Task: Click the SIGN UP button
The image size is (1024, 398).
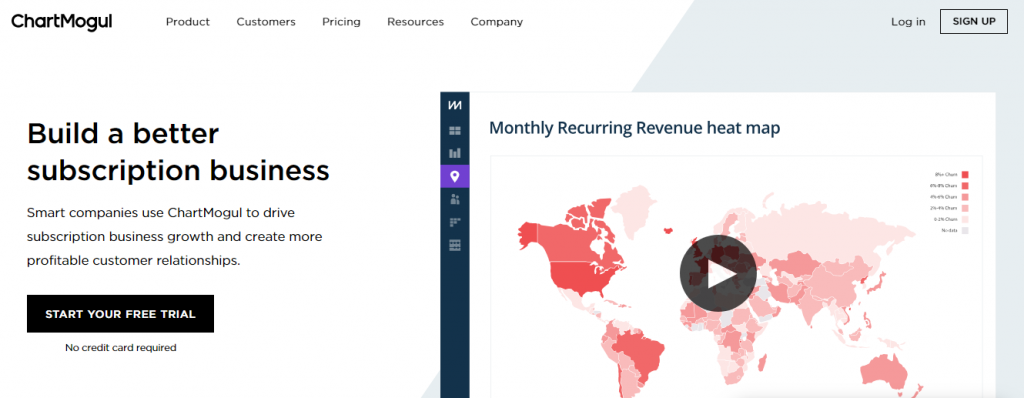Action: coord(974,21)
